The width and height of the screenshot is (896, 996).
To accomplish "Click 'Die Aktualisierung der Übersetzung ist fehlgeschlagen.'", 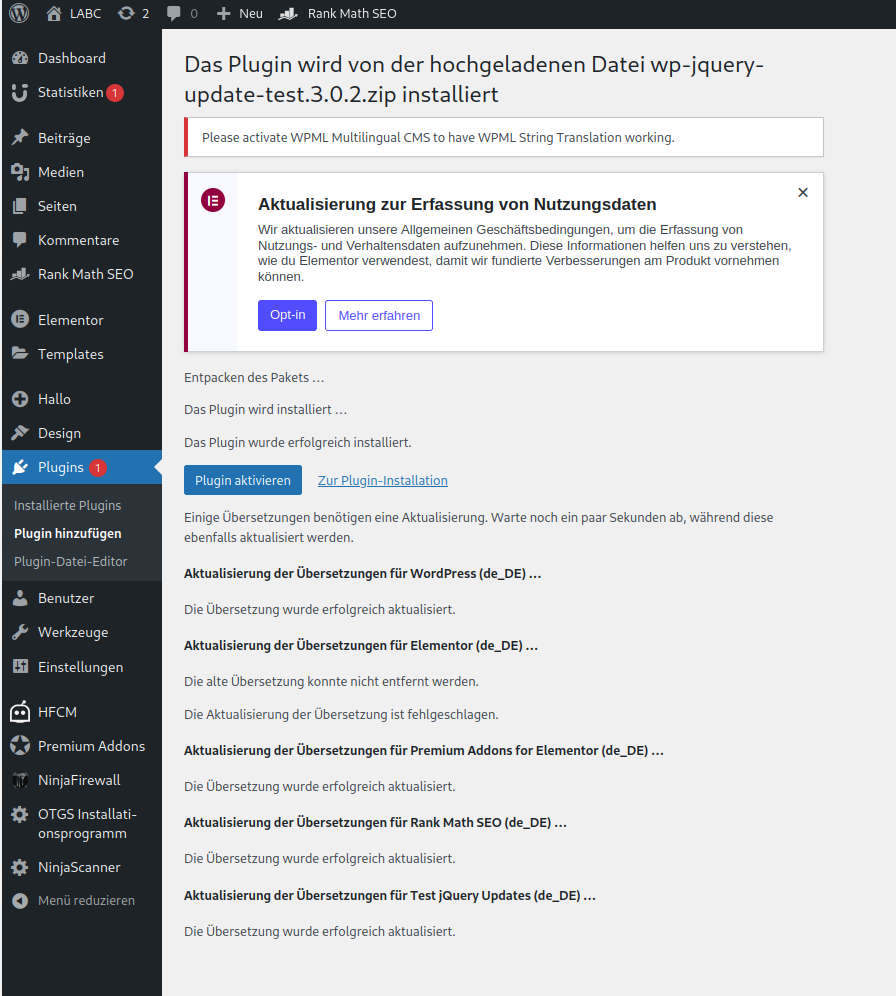I will click(x=341, y=715).
